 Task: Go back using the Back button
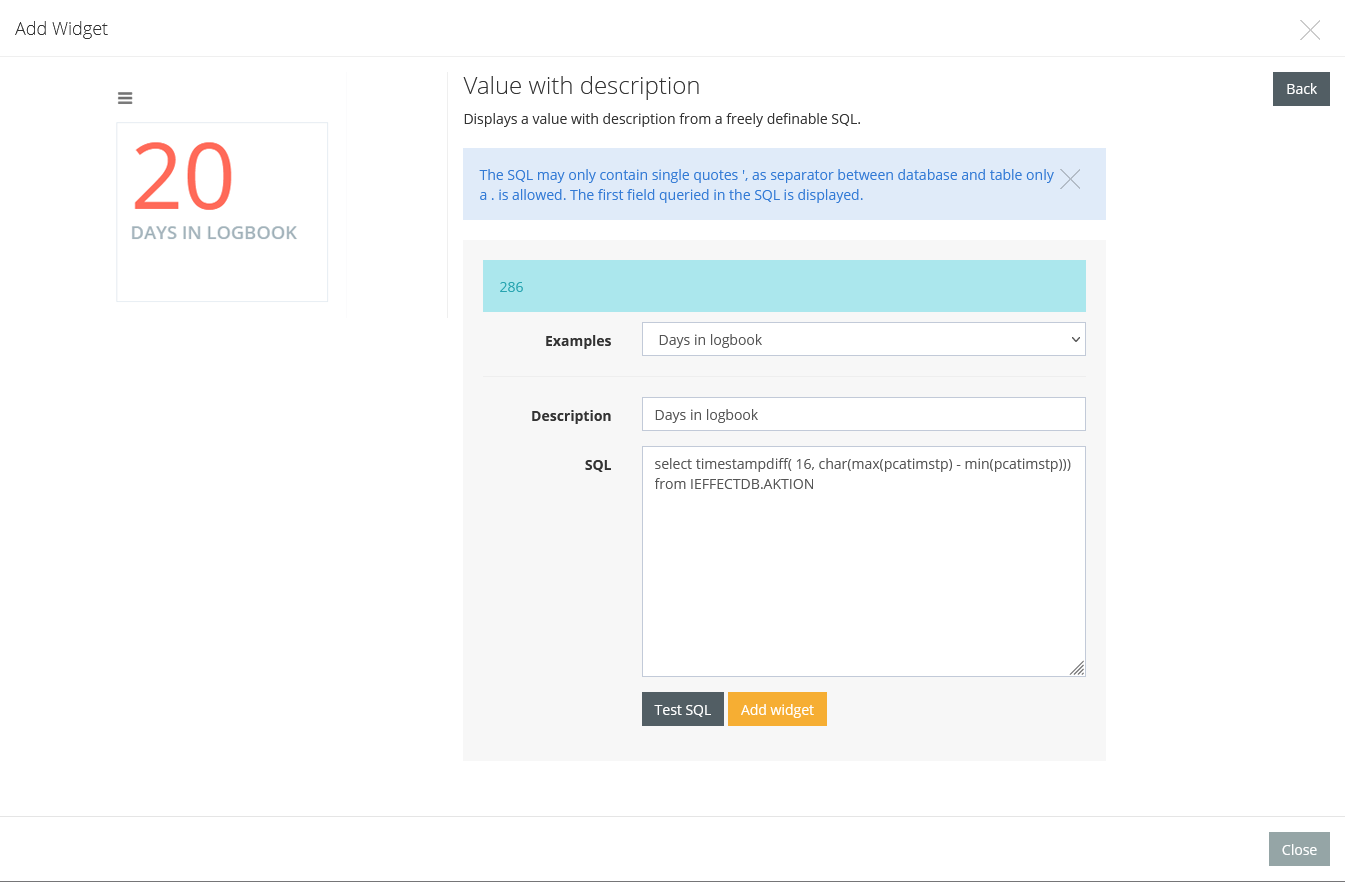click(1301, 89)
